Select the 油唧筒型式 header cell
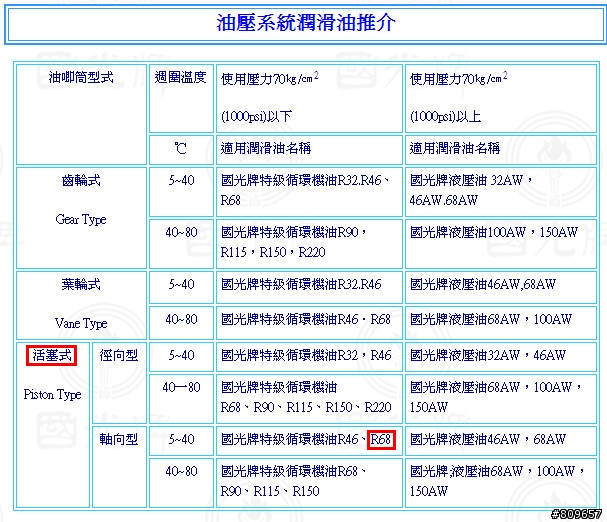607x522 pixels. 81,115
